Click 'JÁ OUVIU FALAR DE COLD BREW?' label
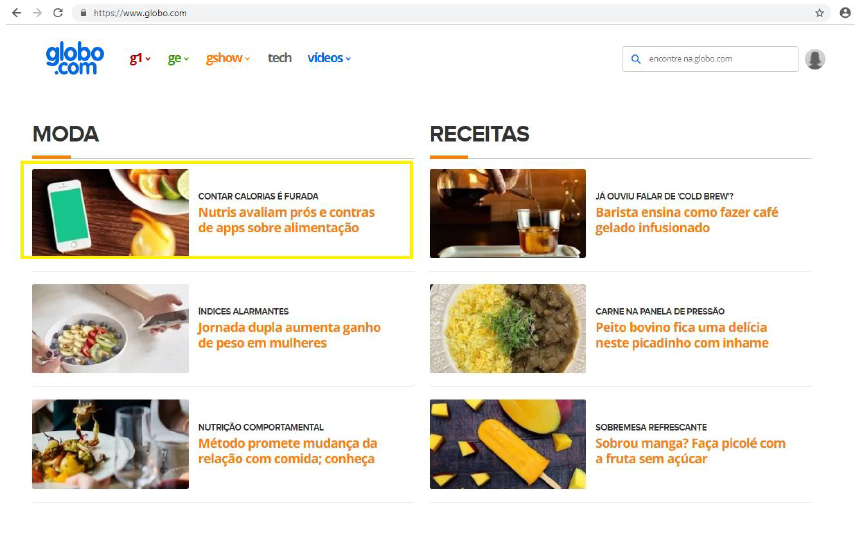 coord(665,196)
